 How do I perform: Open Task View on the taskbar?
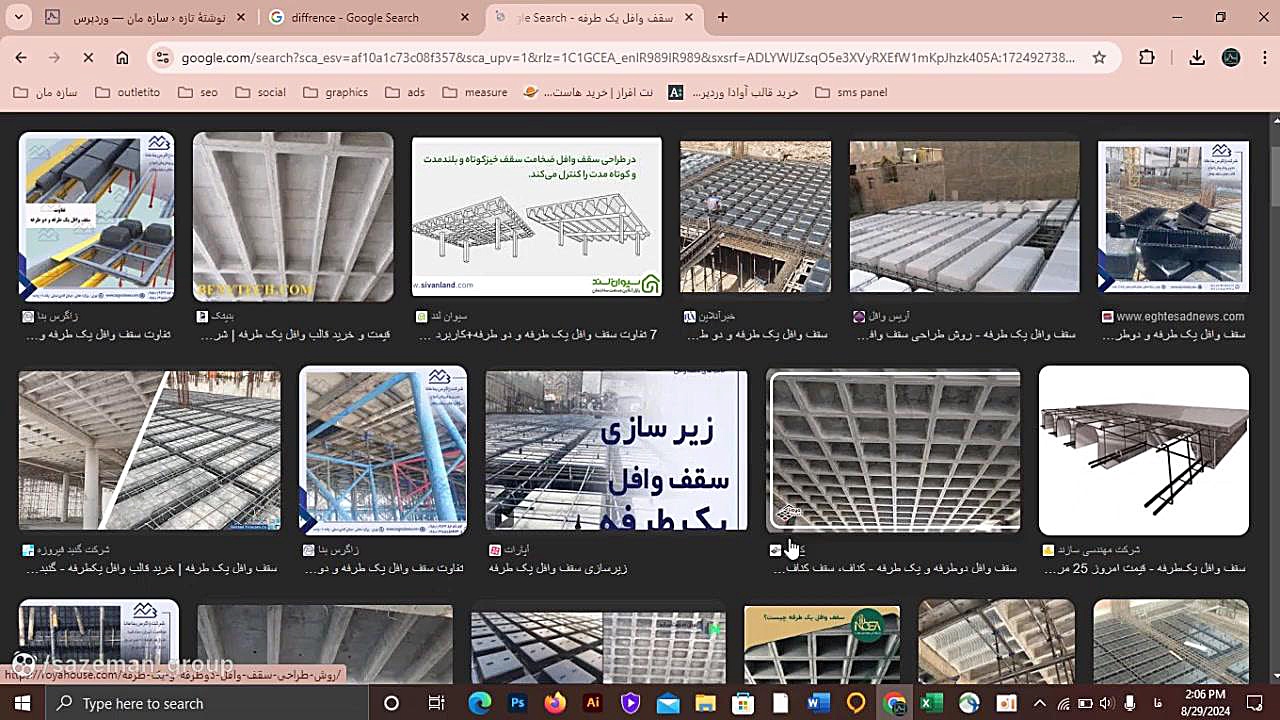tap(436, 703)
